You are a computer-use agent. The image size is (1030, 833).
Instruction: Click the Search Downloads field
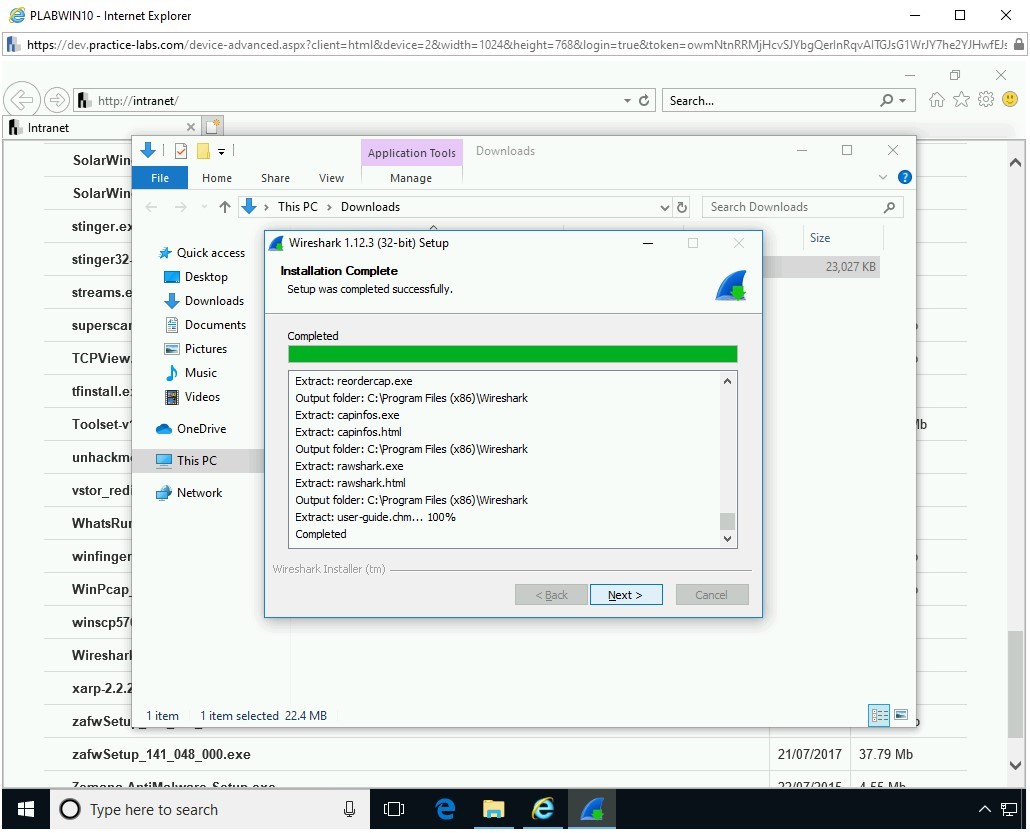click(x=792, y=207)
